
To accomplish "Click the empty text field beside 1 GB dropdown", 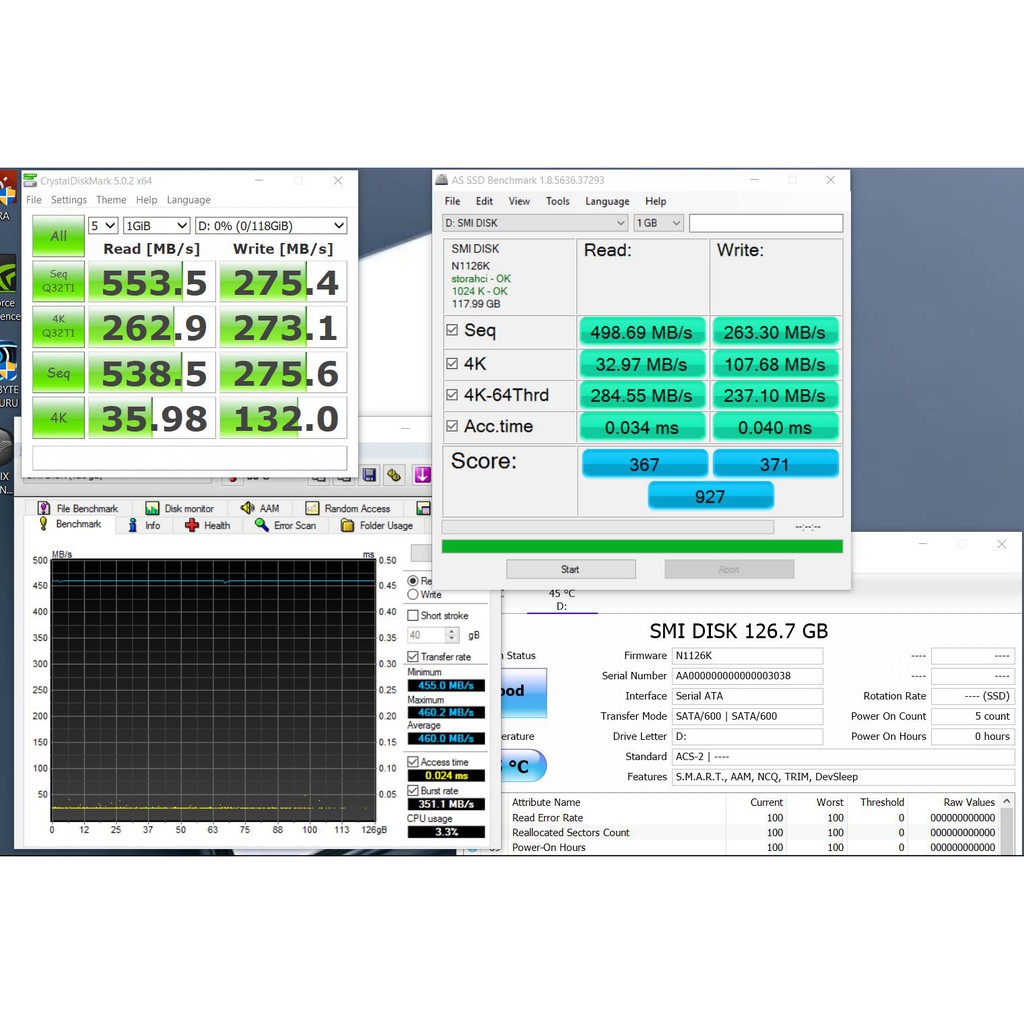I will [766, 223].
